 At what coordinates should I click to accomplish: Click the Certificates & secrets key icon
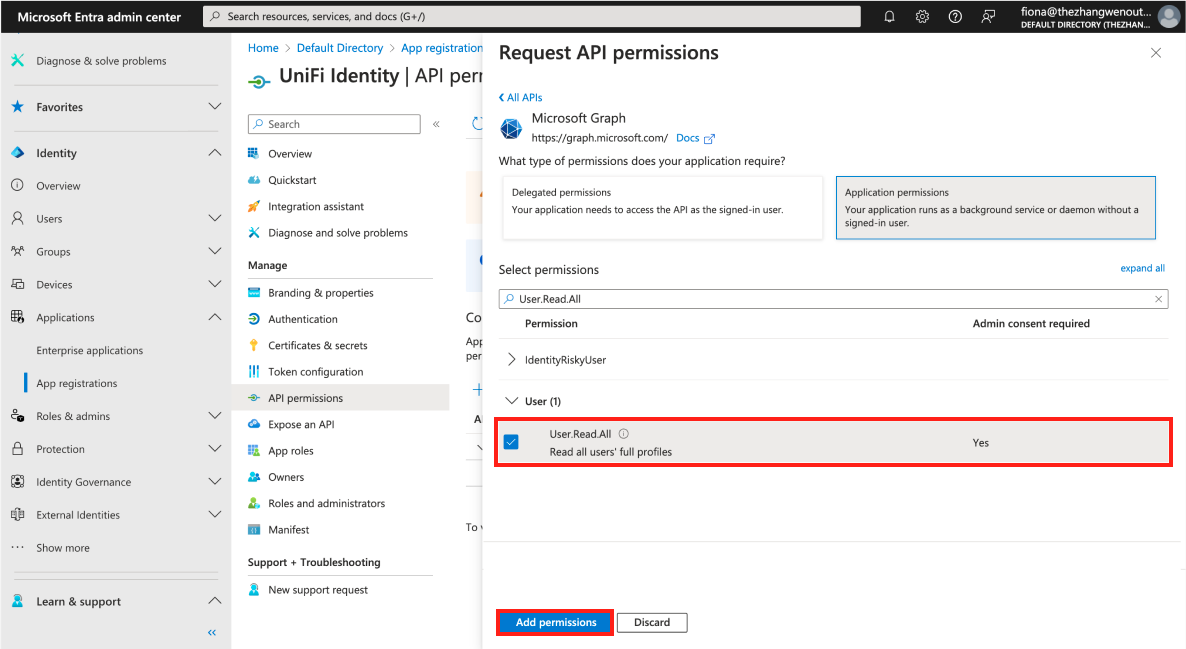pos(254,346)
